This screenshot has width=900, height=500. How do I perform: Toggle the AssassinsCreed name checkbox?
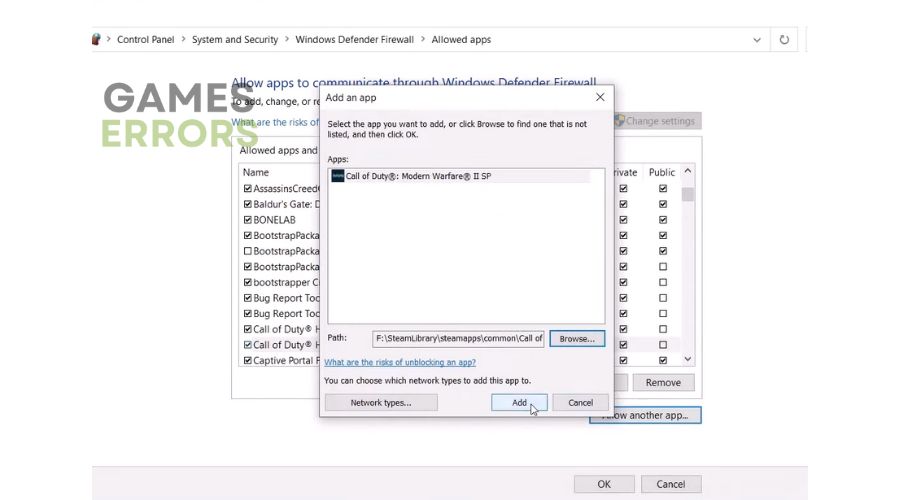247,188
